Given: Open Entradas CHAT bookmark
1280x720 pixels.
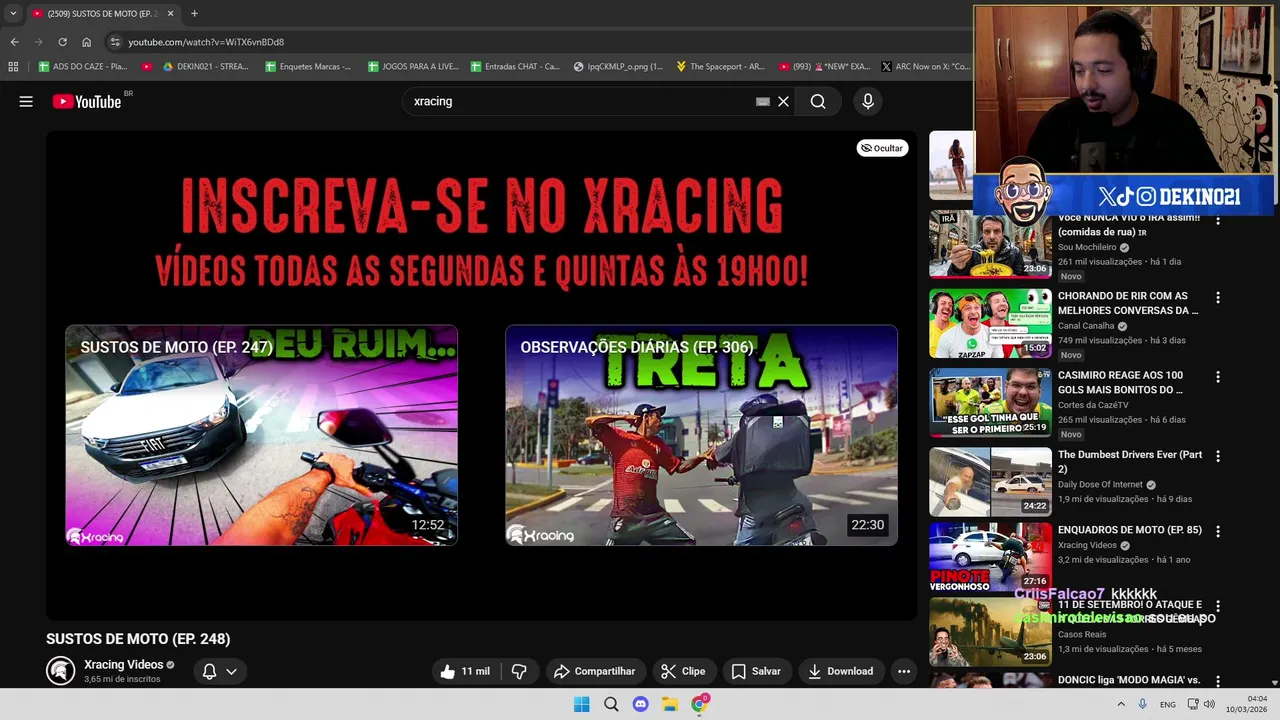Looking at the screenshot, I should click(x=514, y=67).
